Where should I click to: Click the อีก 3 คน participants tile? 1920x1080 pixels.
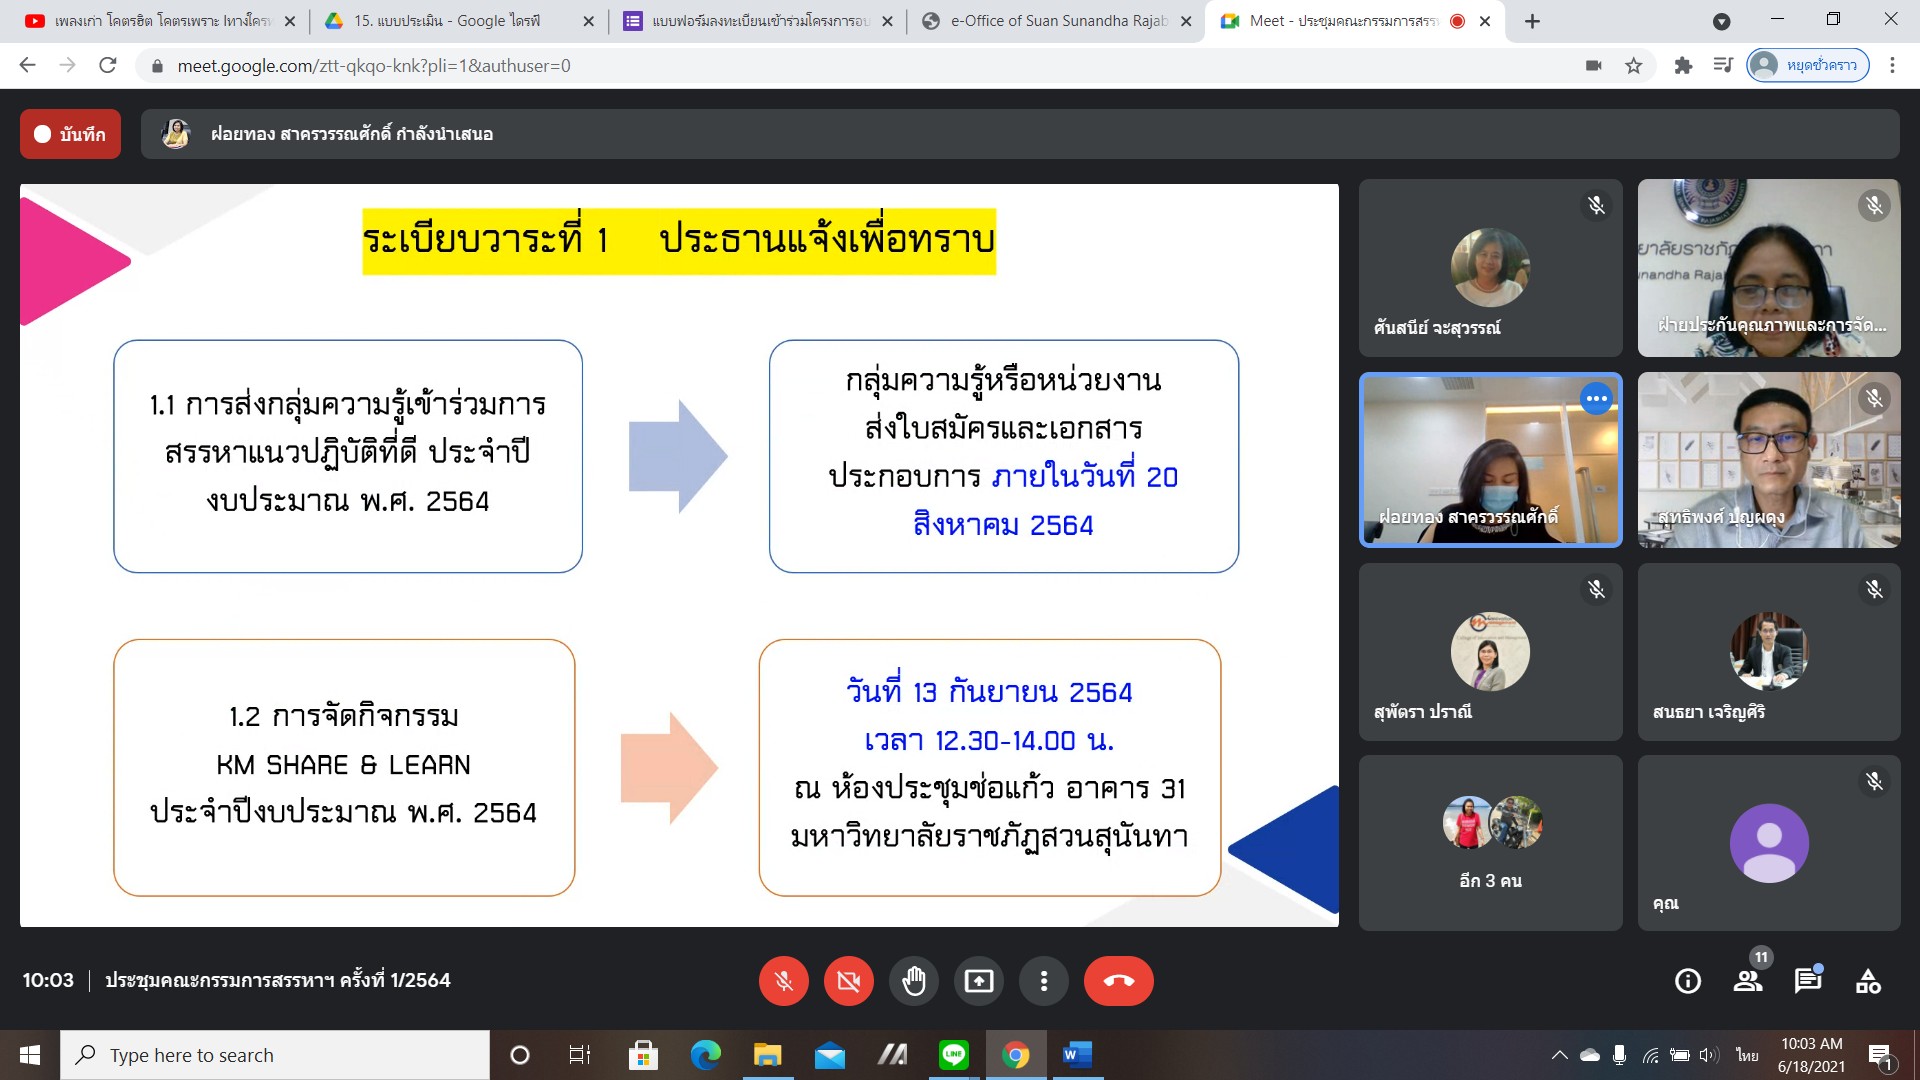tap(1490, 843)
